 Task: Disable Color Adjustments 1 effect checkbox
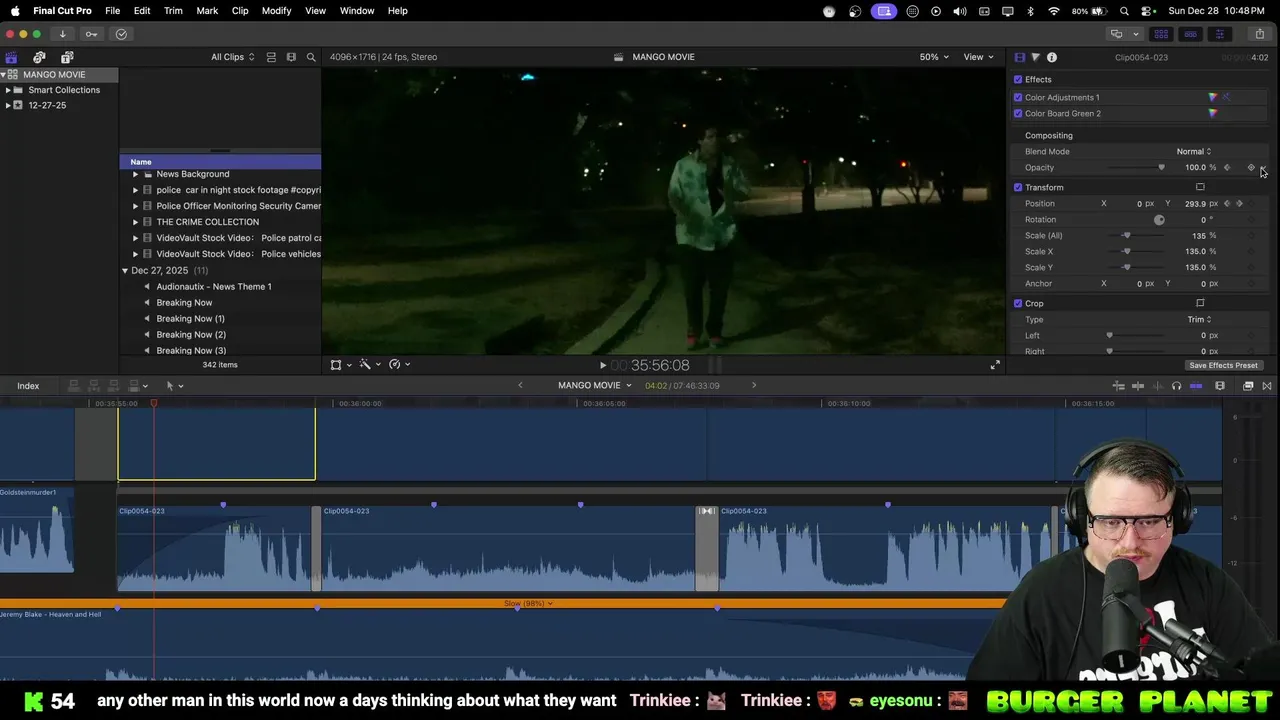click(x=1018, y=97)
